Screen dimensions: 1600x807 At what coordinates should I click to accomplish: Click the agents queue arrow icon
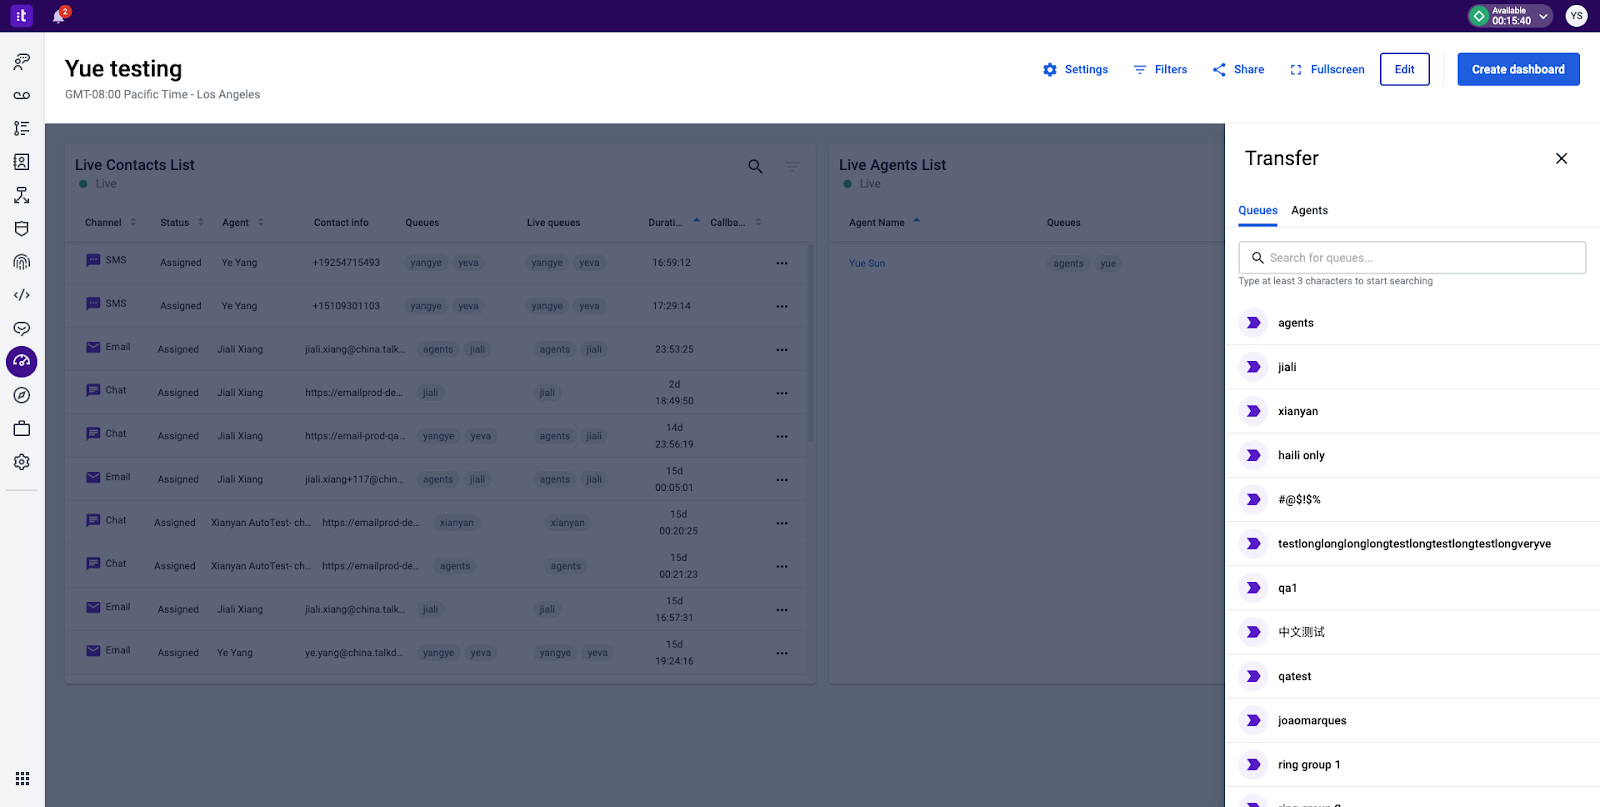tap(1253, 323)
